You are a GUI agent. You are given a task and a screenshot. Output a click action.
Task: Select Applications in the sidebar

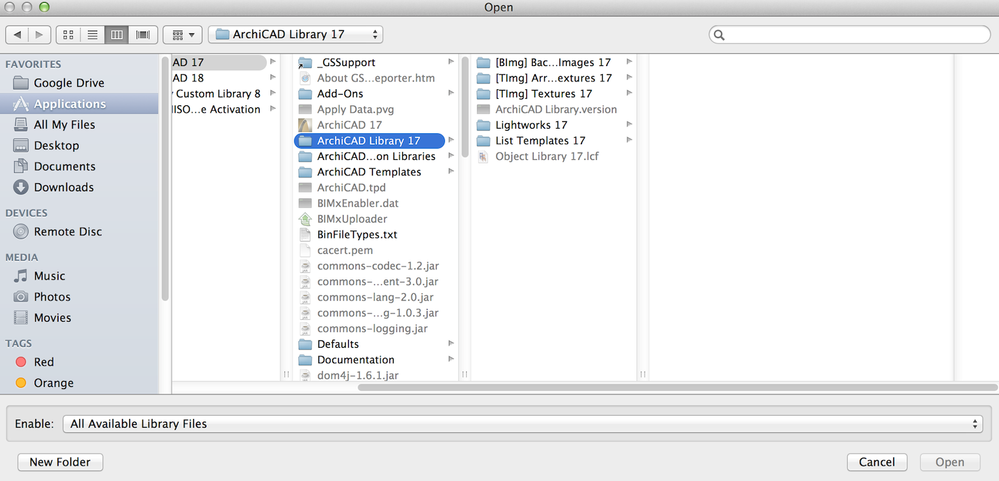point(79,104)
